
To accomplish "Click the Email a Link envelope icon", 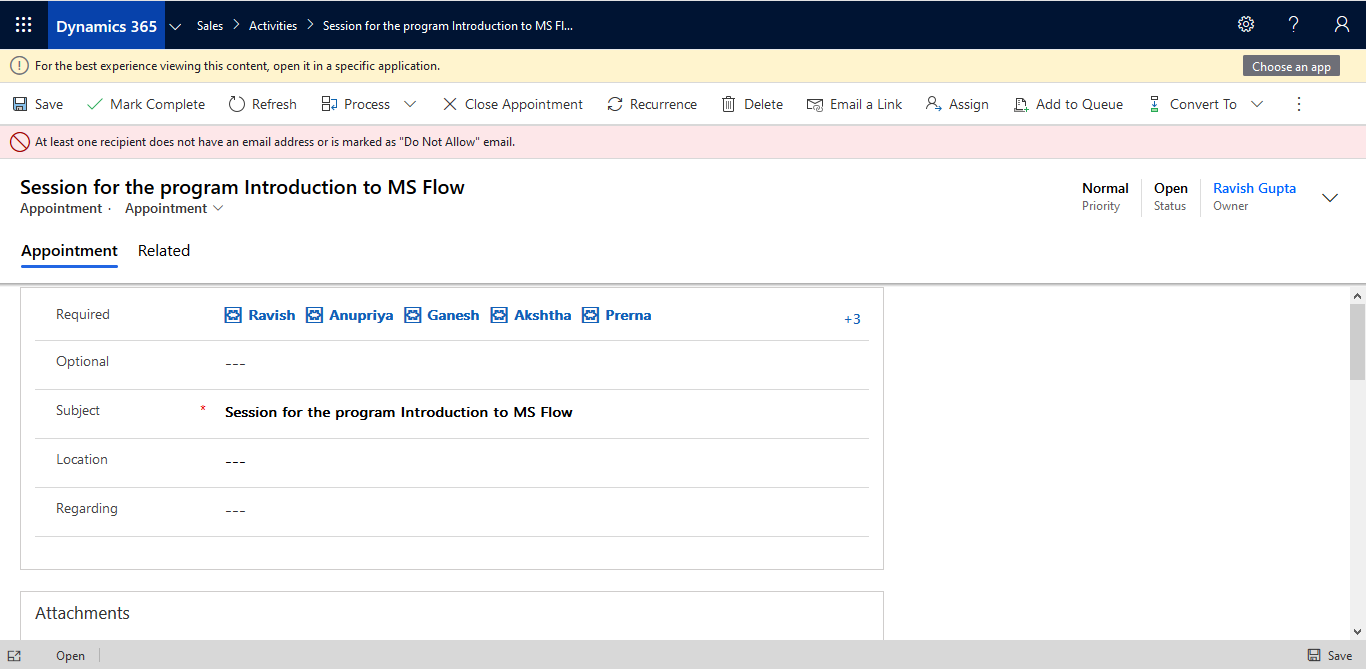I will tap(814, 104).
